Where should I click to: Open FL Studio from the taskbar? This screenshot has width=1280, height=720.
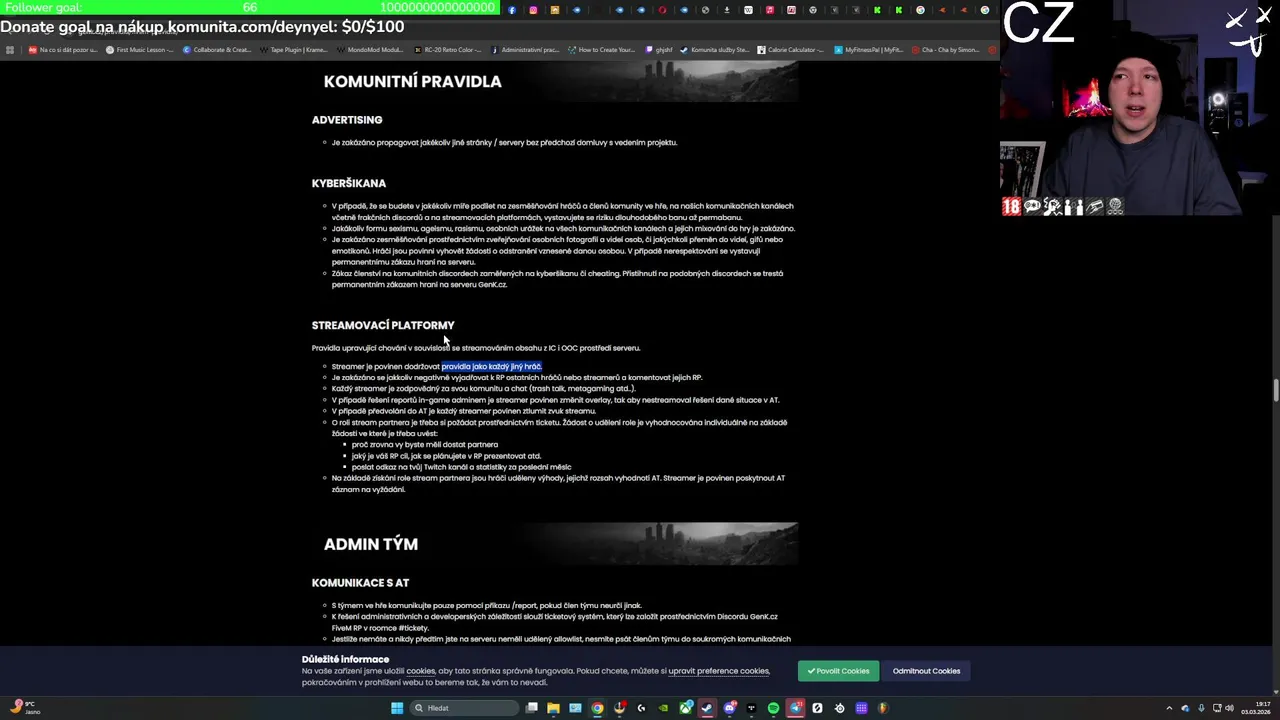click(883, 708)
